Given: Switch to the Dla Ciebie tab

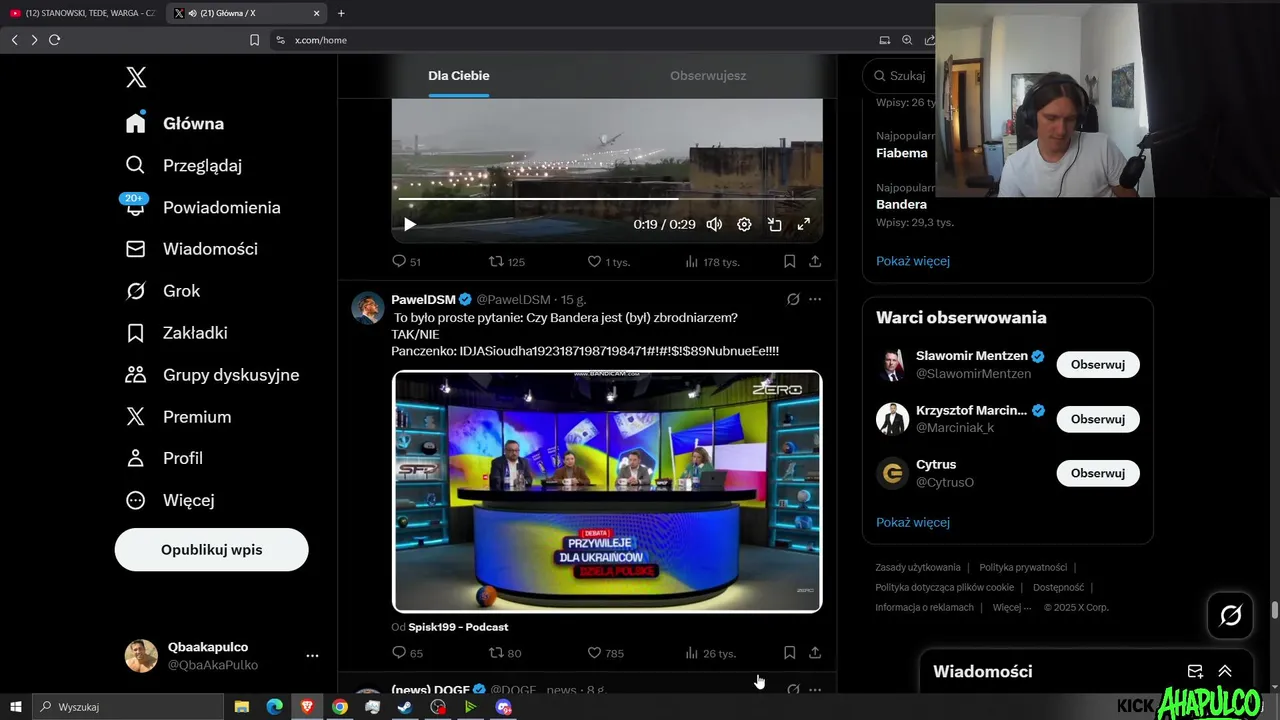Looking at the screenshot, I should [459, 76].
